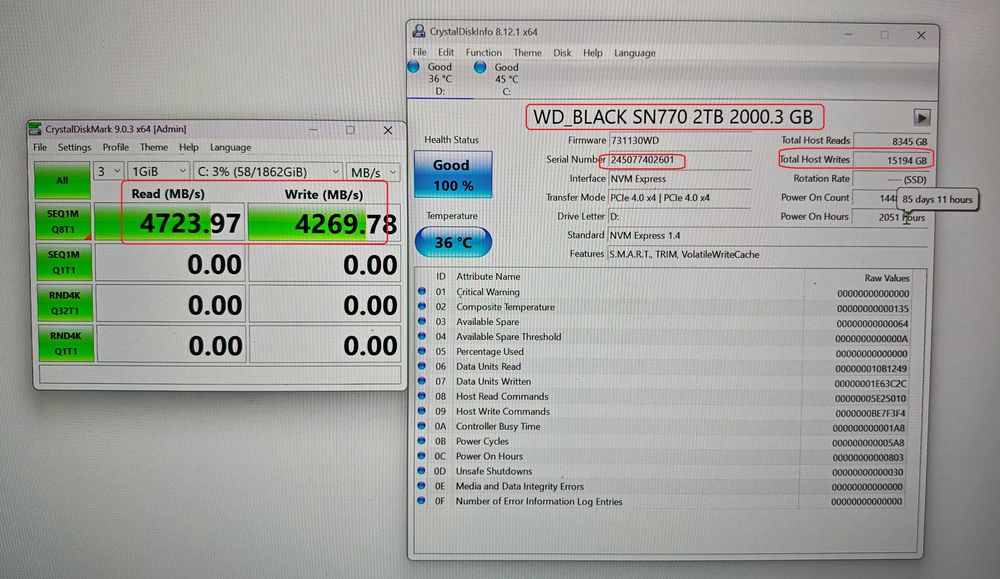Image resolution: width=1000 pixels, height=579 pixels.
Task: Open Help menu in CrystalDiskMark
Action: [189, 147]
